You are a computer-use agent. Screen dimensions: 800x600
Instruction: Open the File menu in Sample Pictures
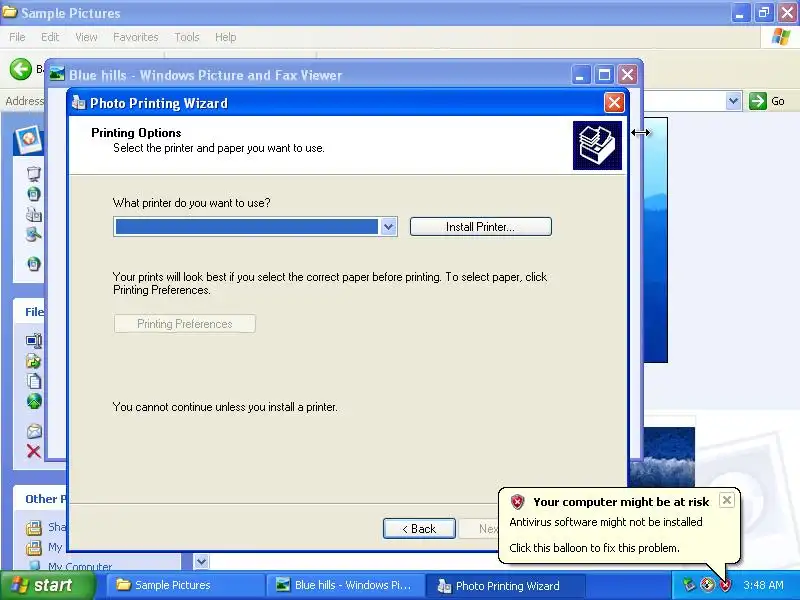17,37
